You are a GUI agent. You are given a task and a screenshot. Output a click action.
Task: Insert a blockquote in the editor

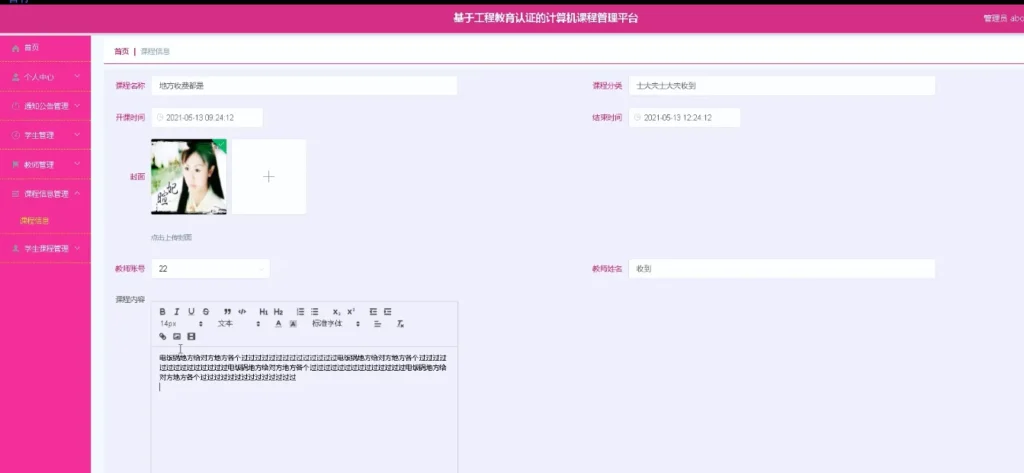tap(228, 311)
